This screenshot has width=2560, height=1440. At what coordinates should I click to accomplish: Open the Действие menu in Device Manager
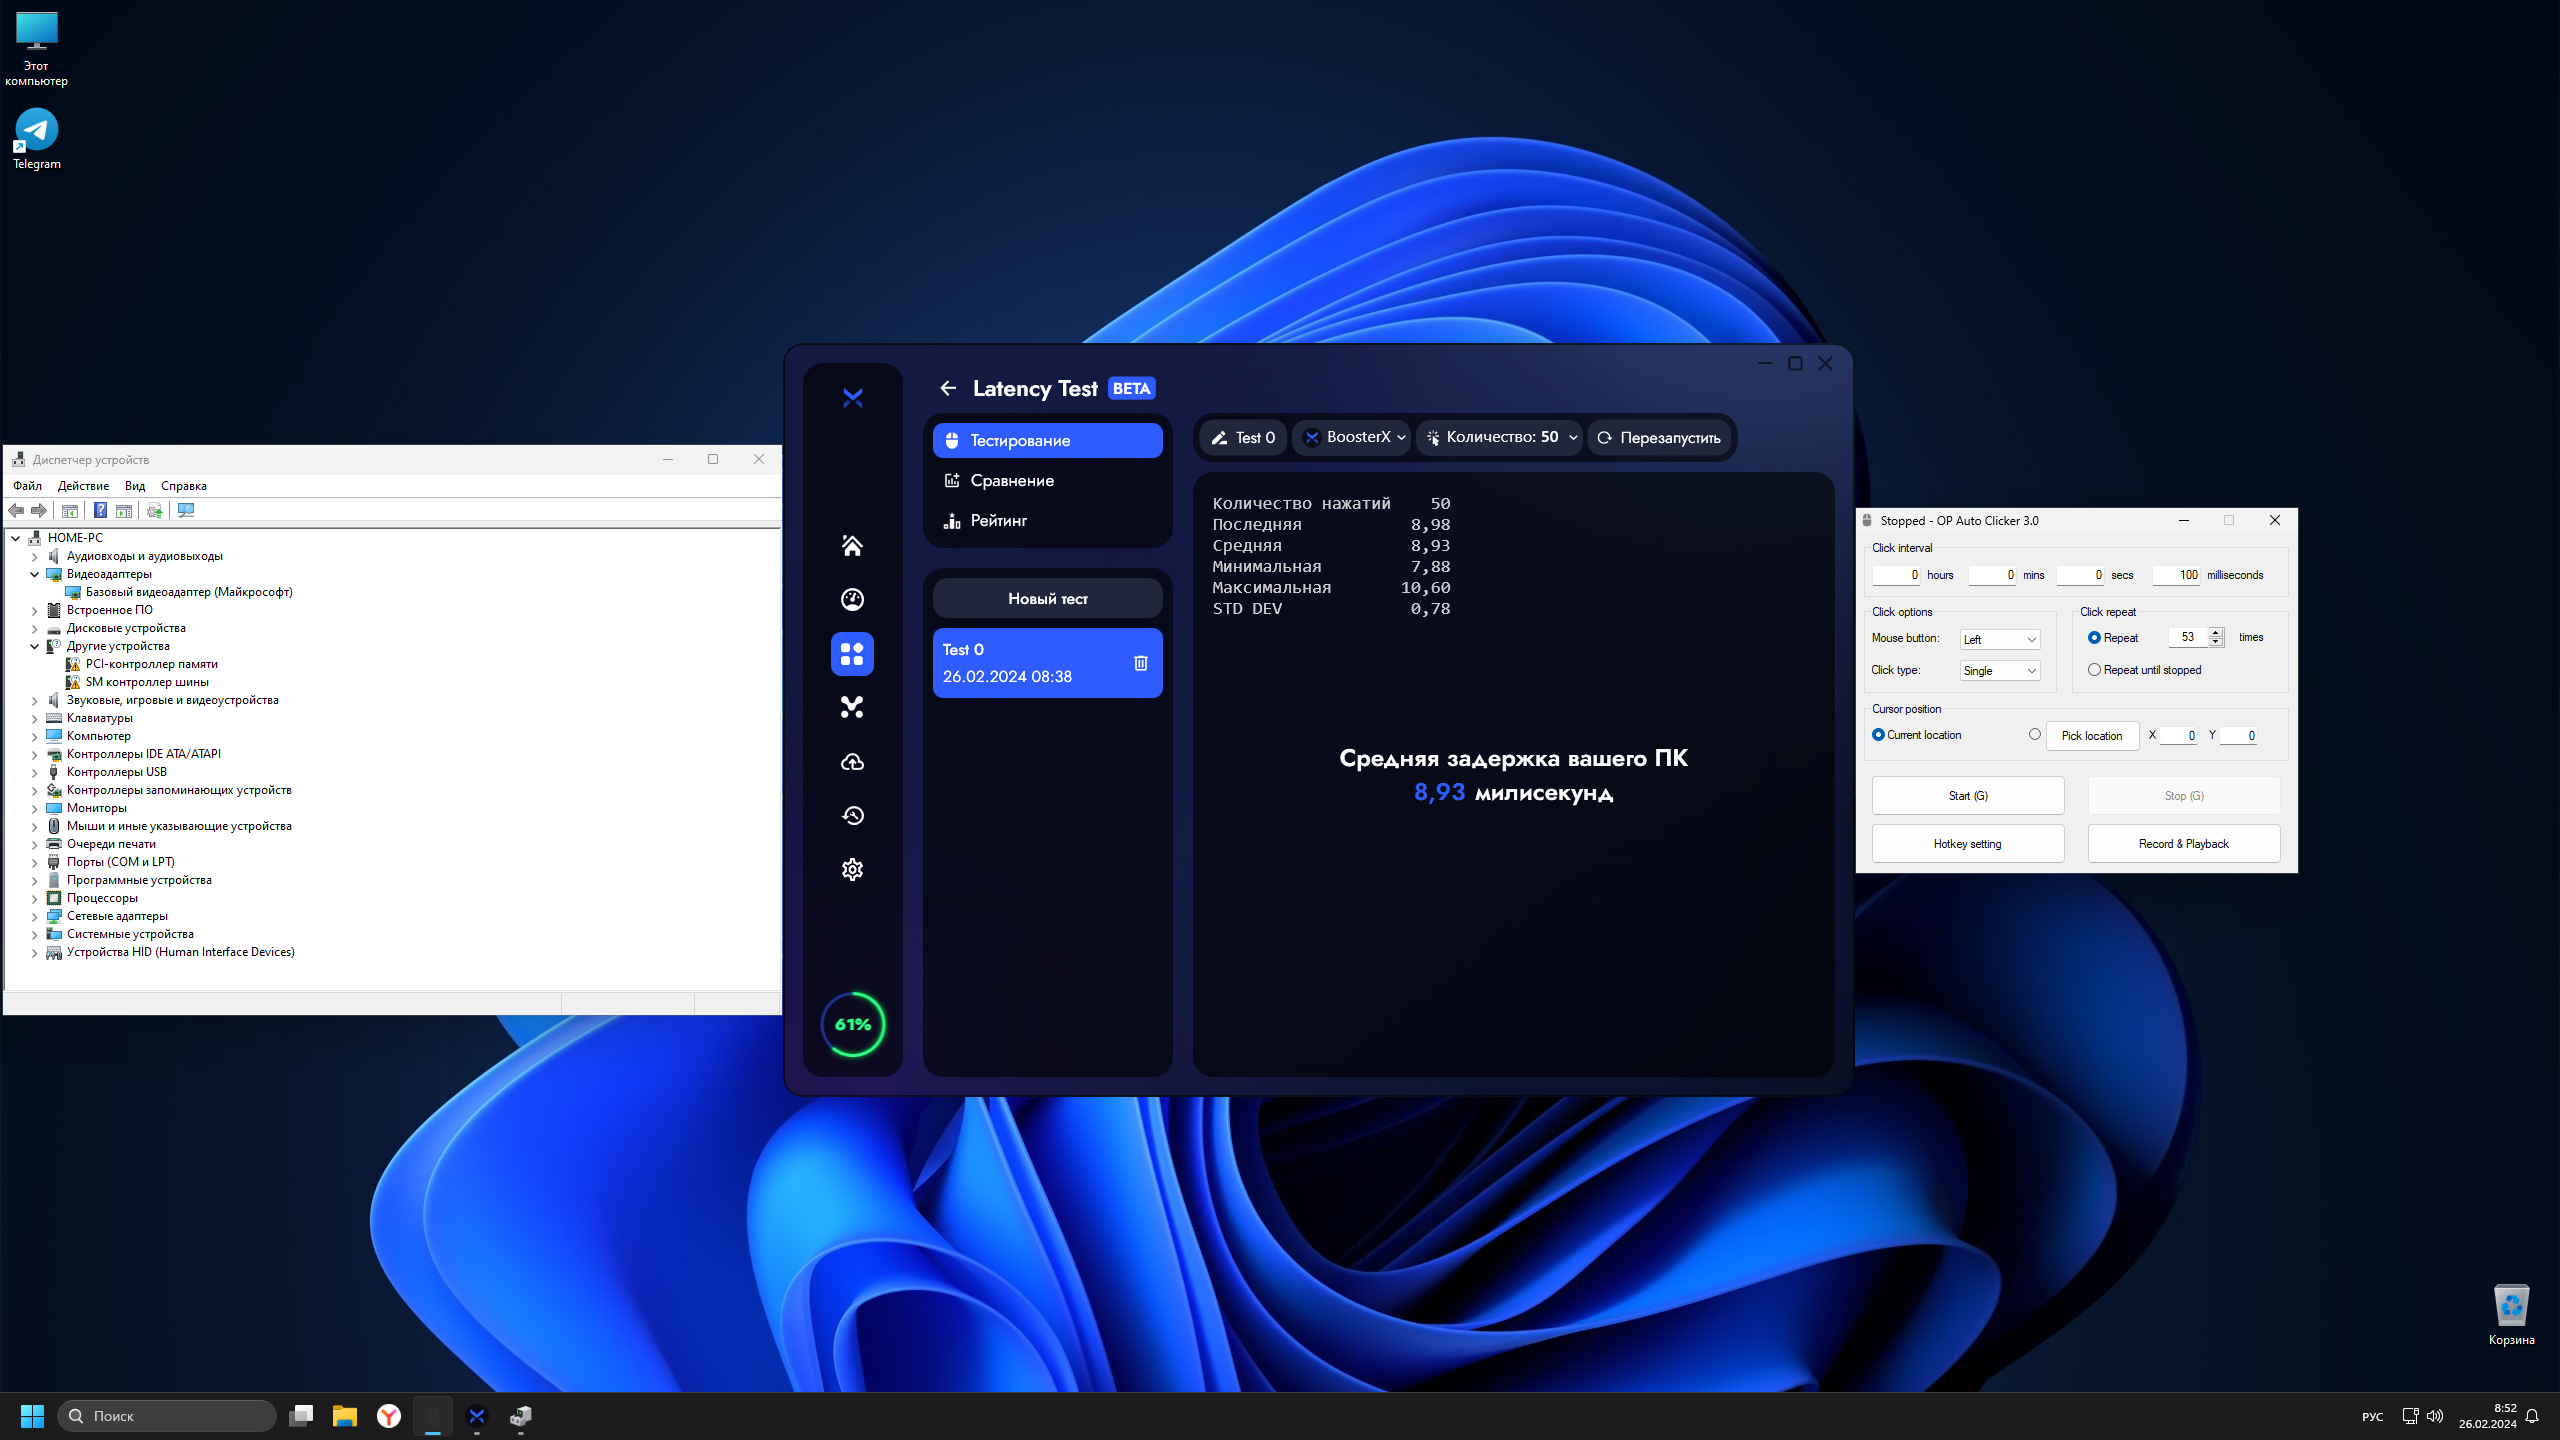83,486
